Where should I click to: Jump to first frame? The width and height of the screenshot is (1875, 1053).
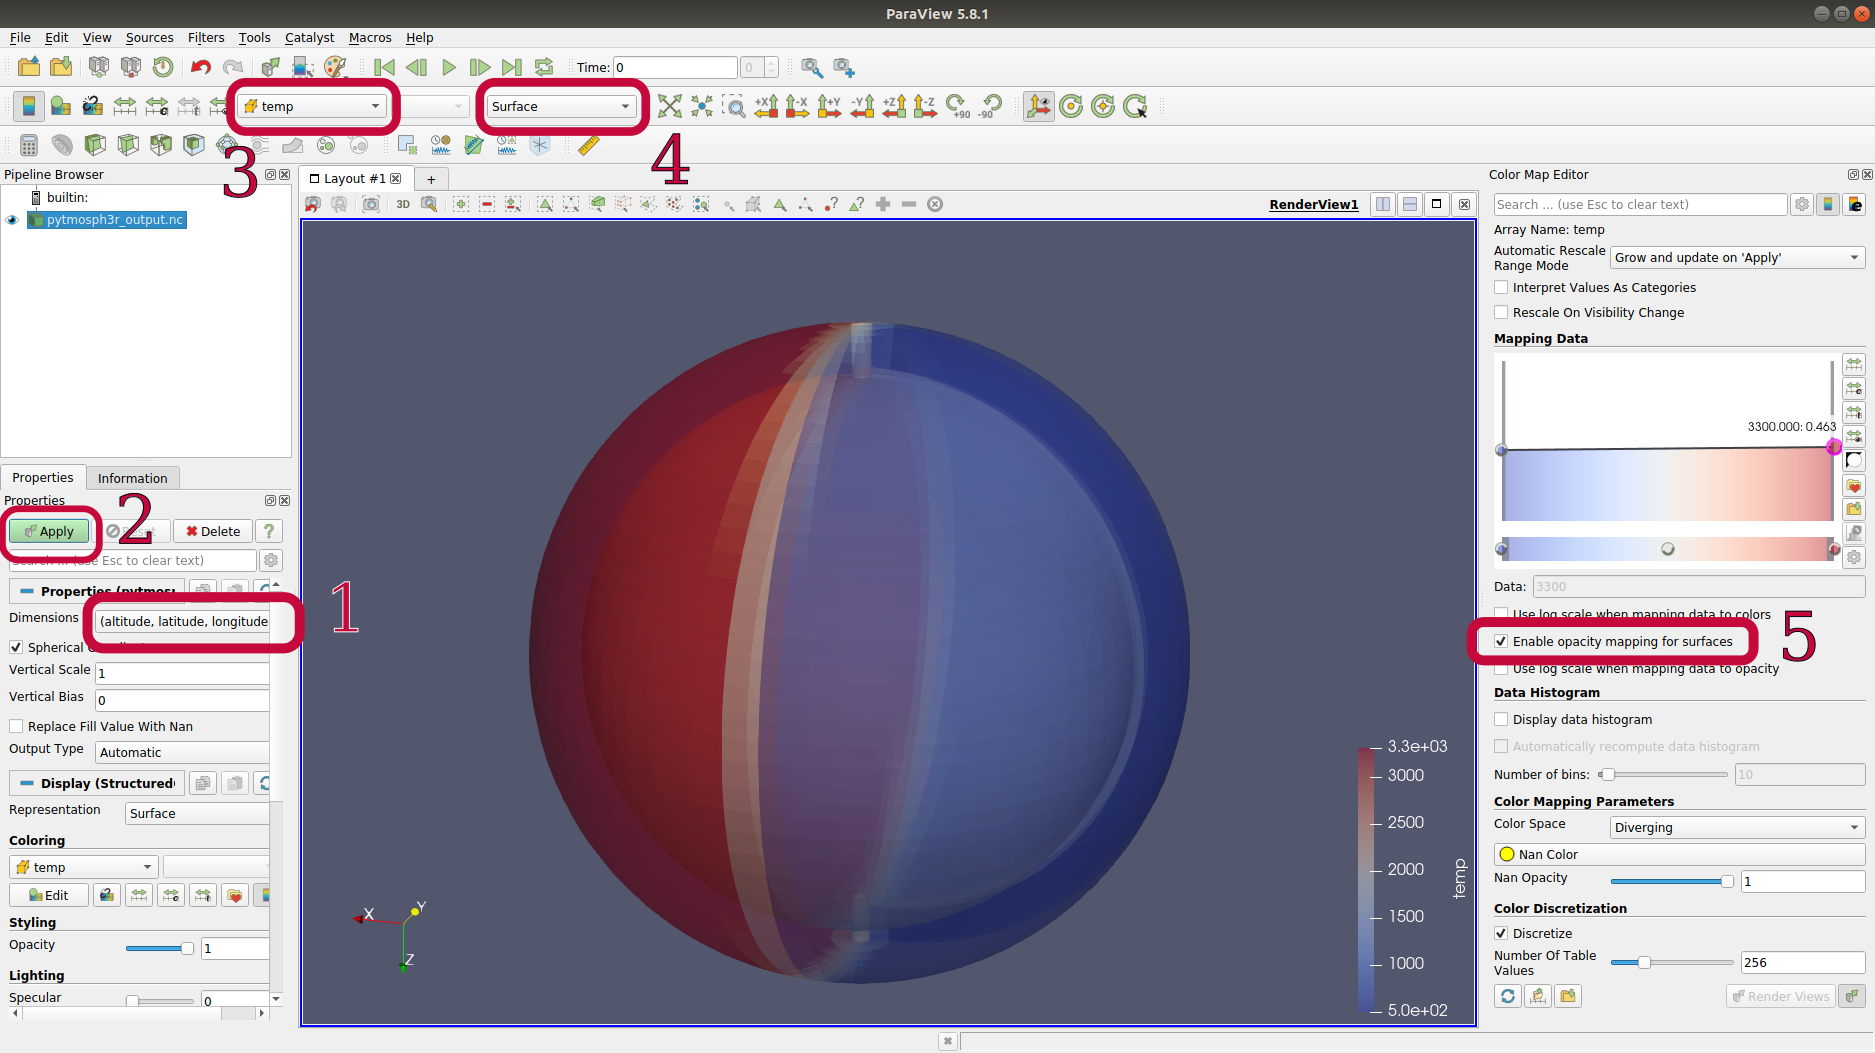pyautogui.click(x=384, y=67)
